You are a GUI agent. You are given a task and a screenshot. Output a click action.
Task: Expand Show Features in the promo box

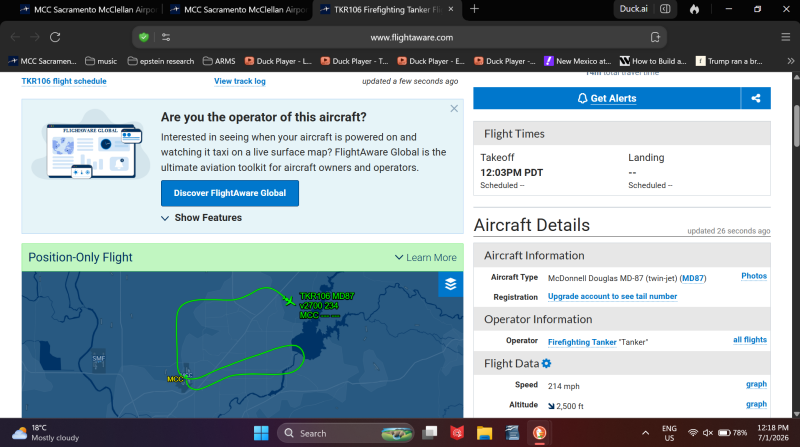pyautogui.click(x=202, y=218)
